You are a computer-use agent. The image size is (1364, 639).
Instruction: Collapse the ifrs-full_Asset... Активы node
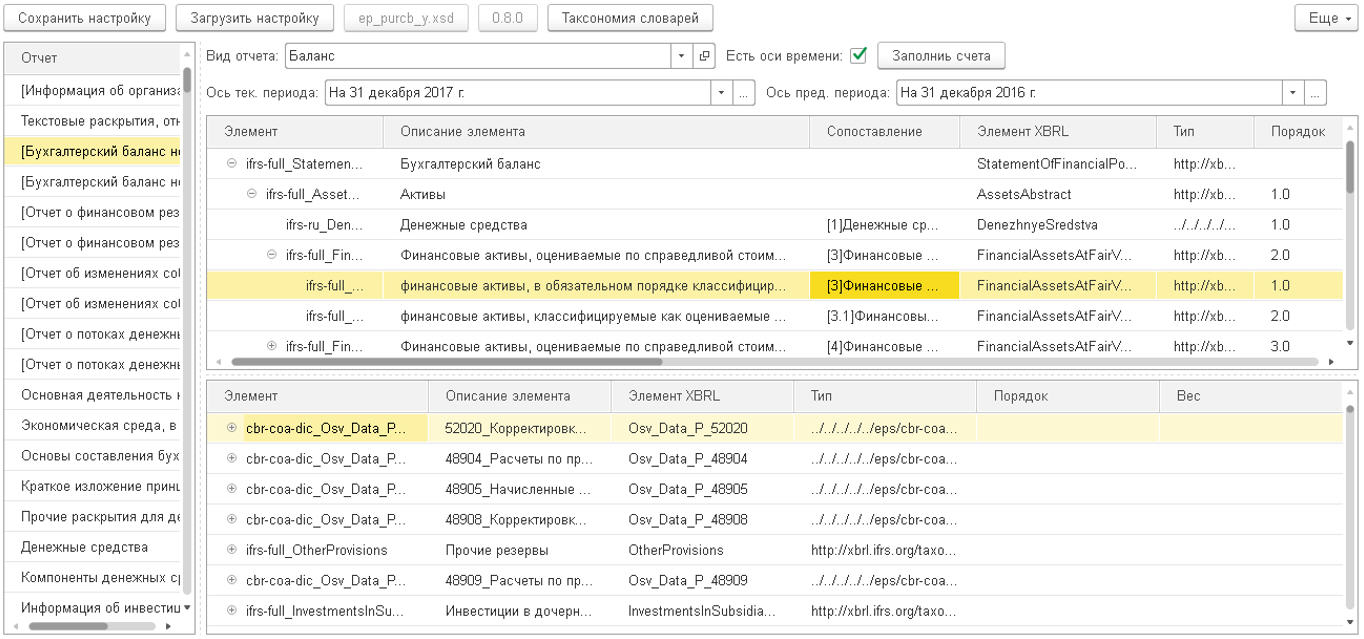(x=252, y=194)
